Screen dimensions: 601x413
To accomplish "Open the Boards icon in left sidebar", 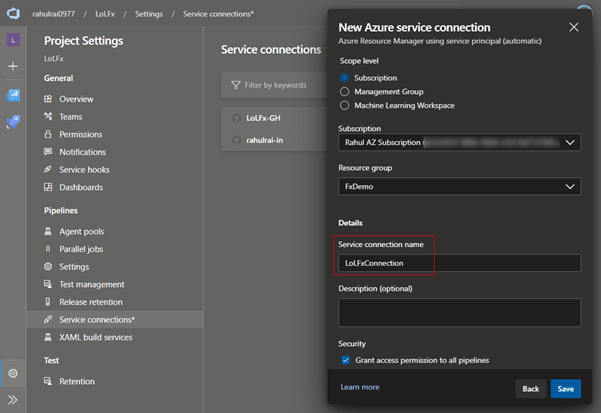I will (x=13, y=95).
